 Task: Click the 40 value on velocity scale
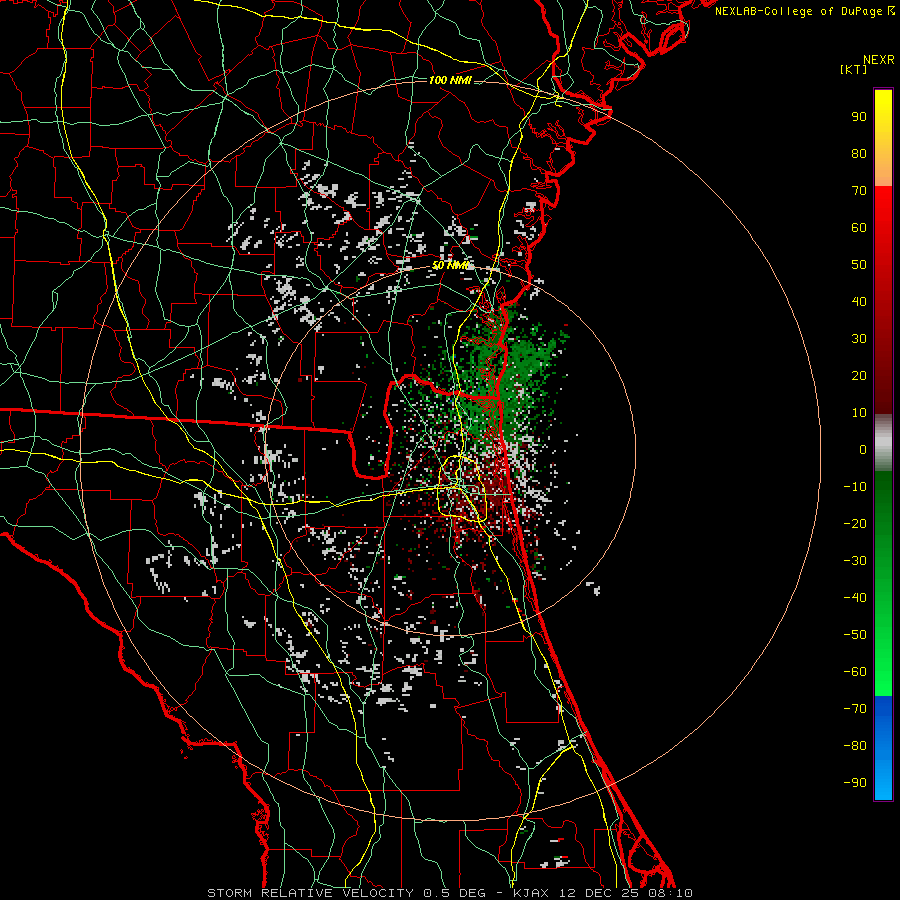tap(859, 302)
